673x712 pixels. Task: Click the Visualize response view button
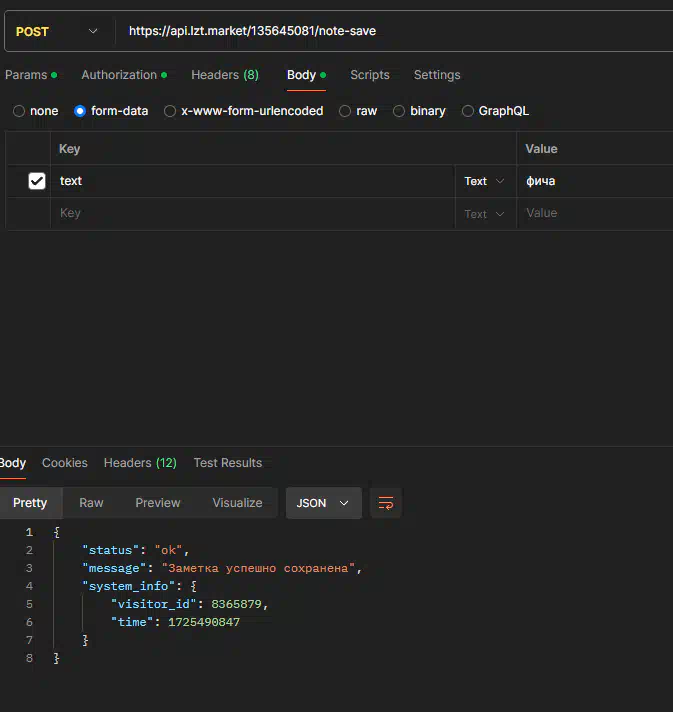pos(237,503)
